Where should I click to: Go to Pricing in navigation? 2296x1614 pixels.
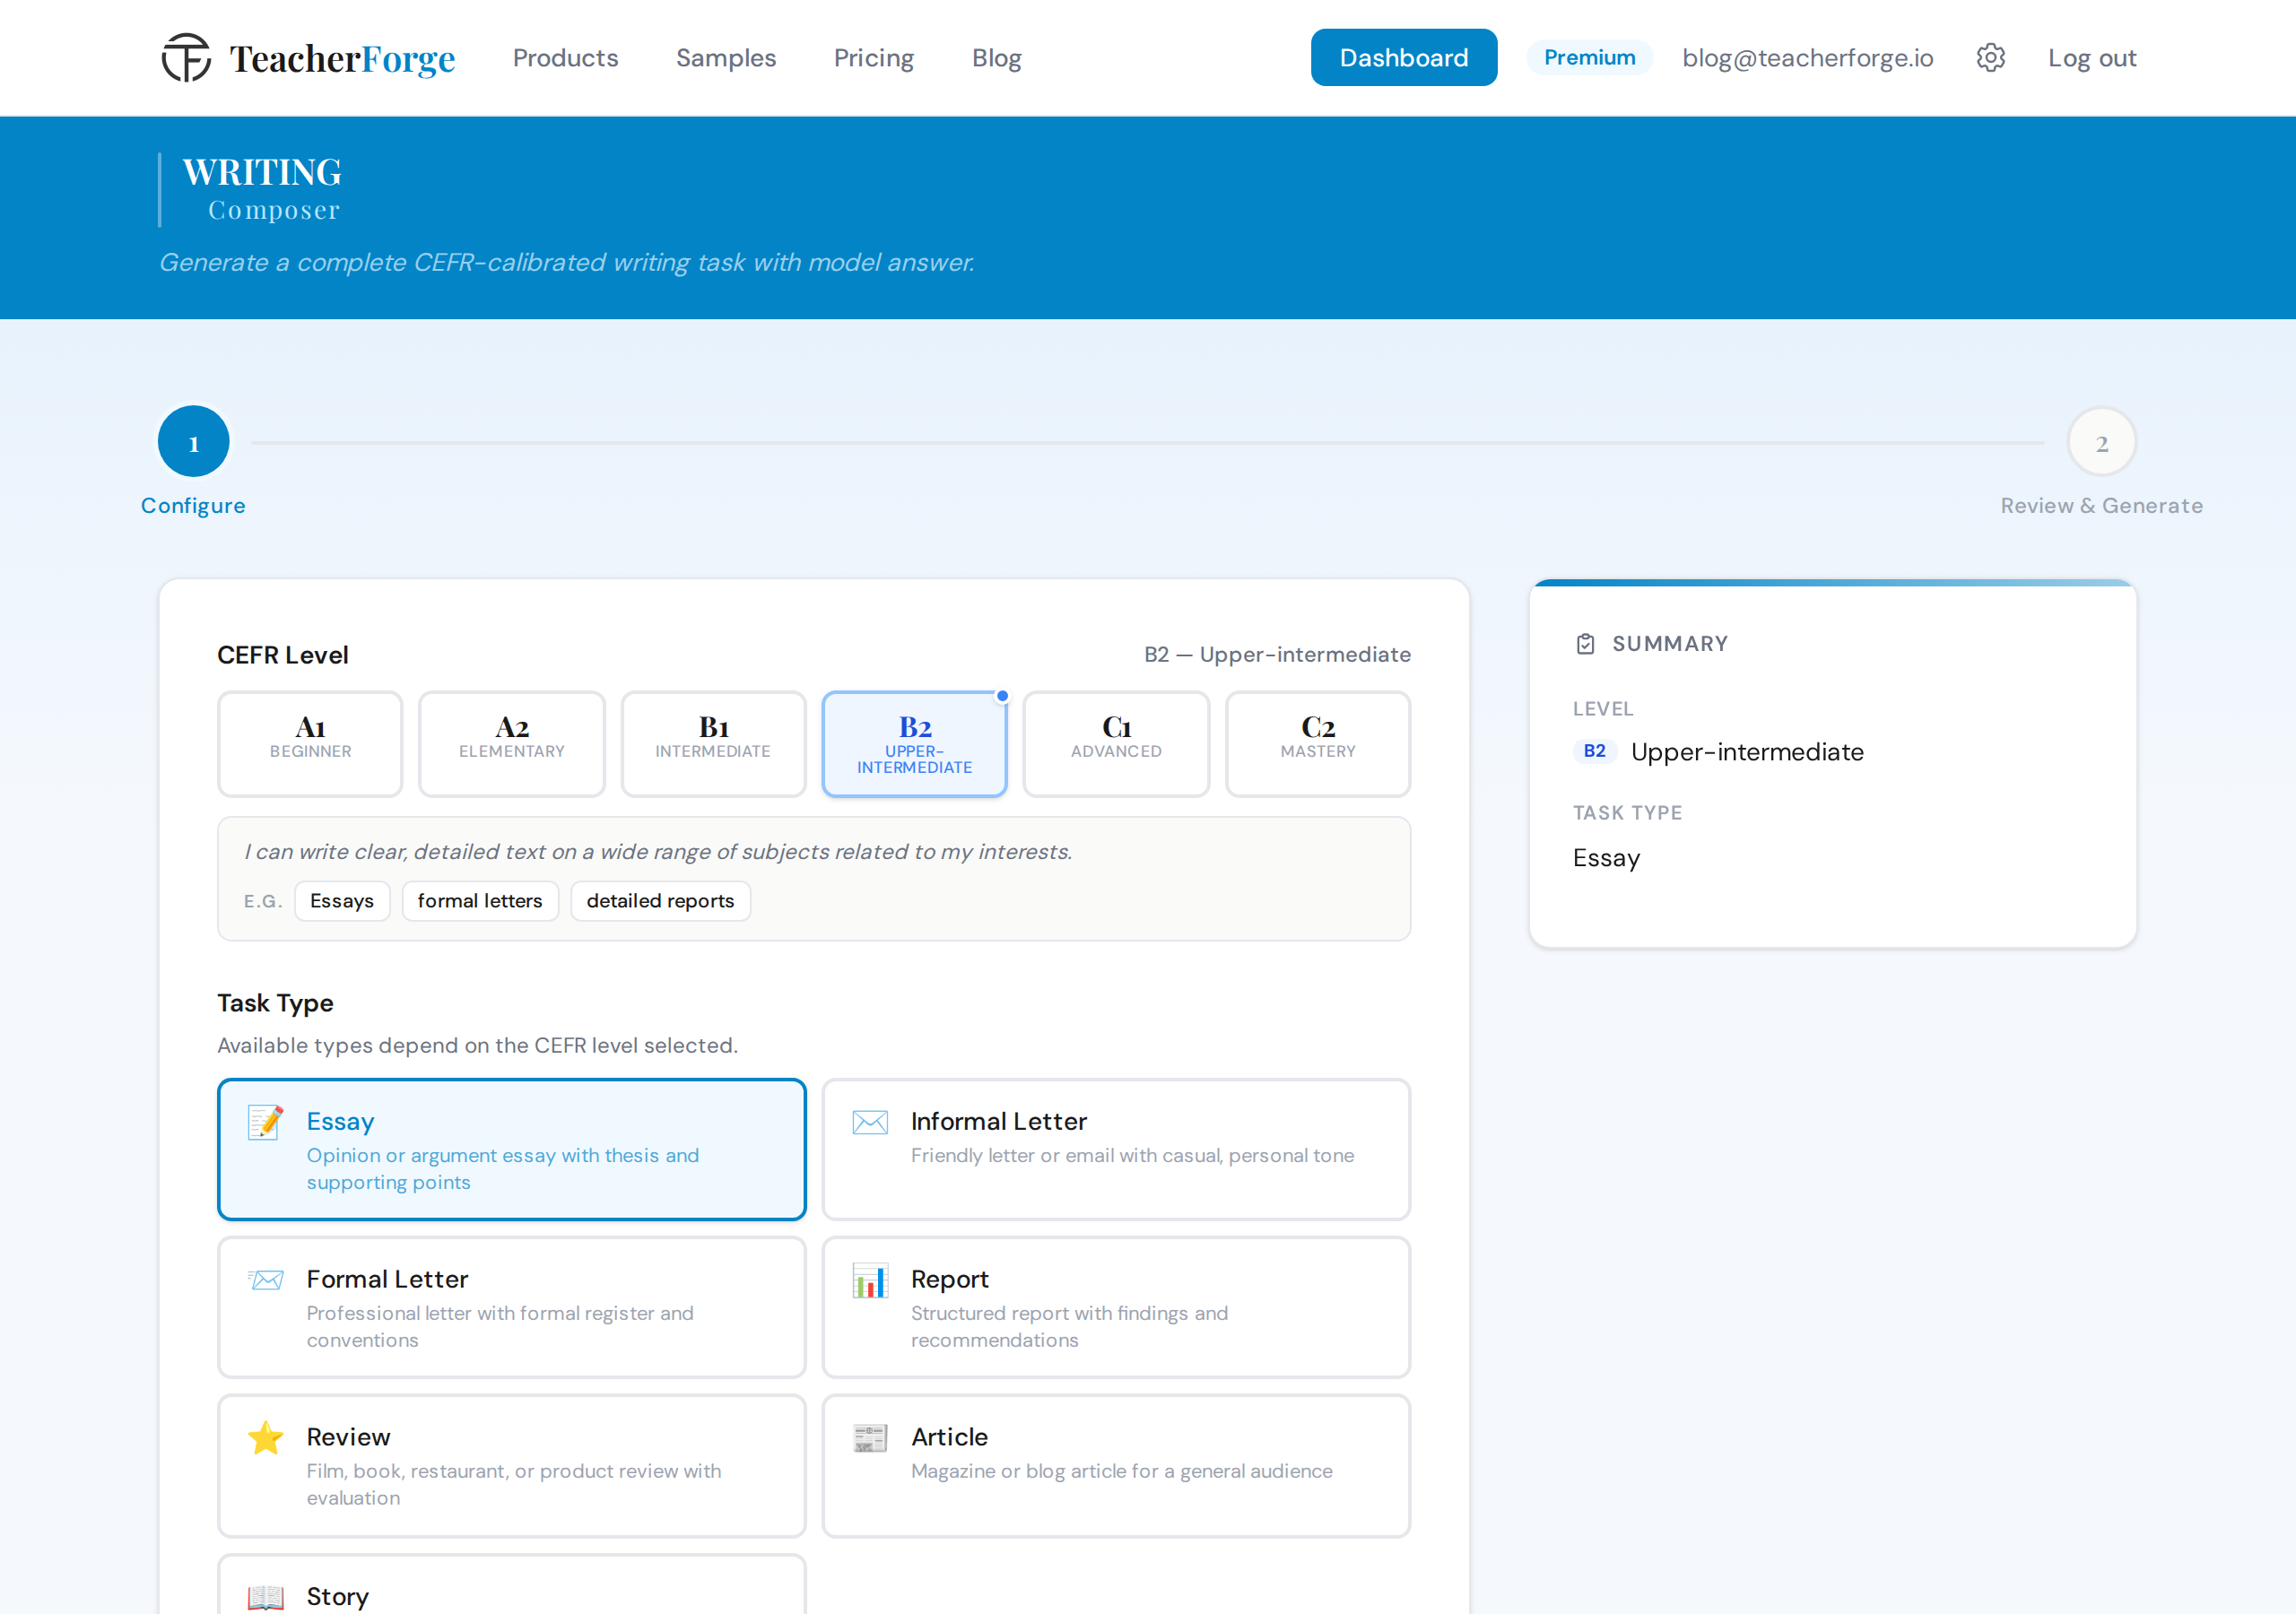[874, 58]
